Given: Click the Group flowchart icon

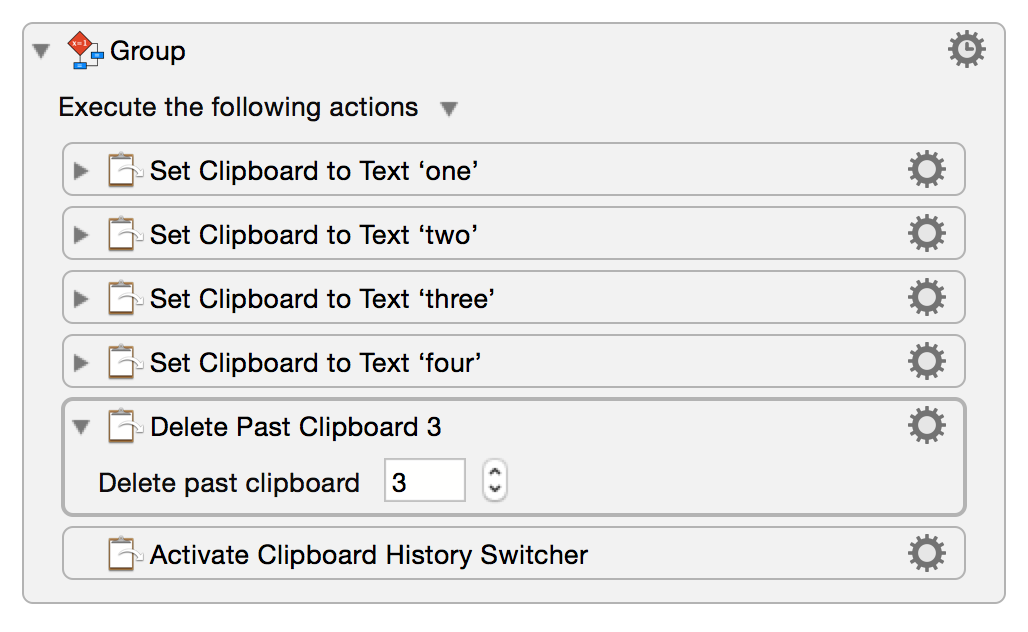Looking at the screenshot, I should [85, 50].
